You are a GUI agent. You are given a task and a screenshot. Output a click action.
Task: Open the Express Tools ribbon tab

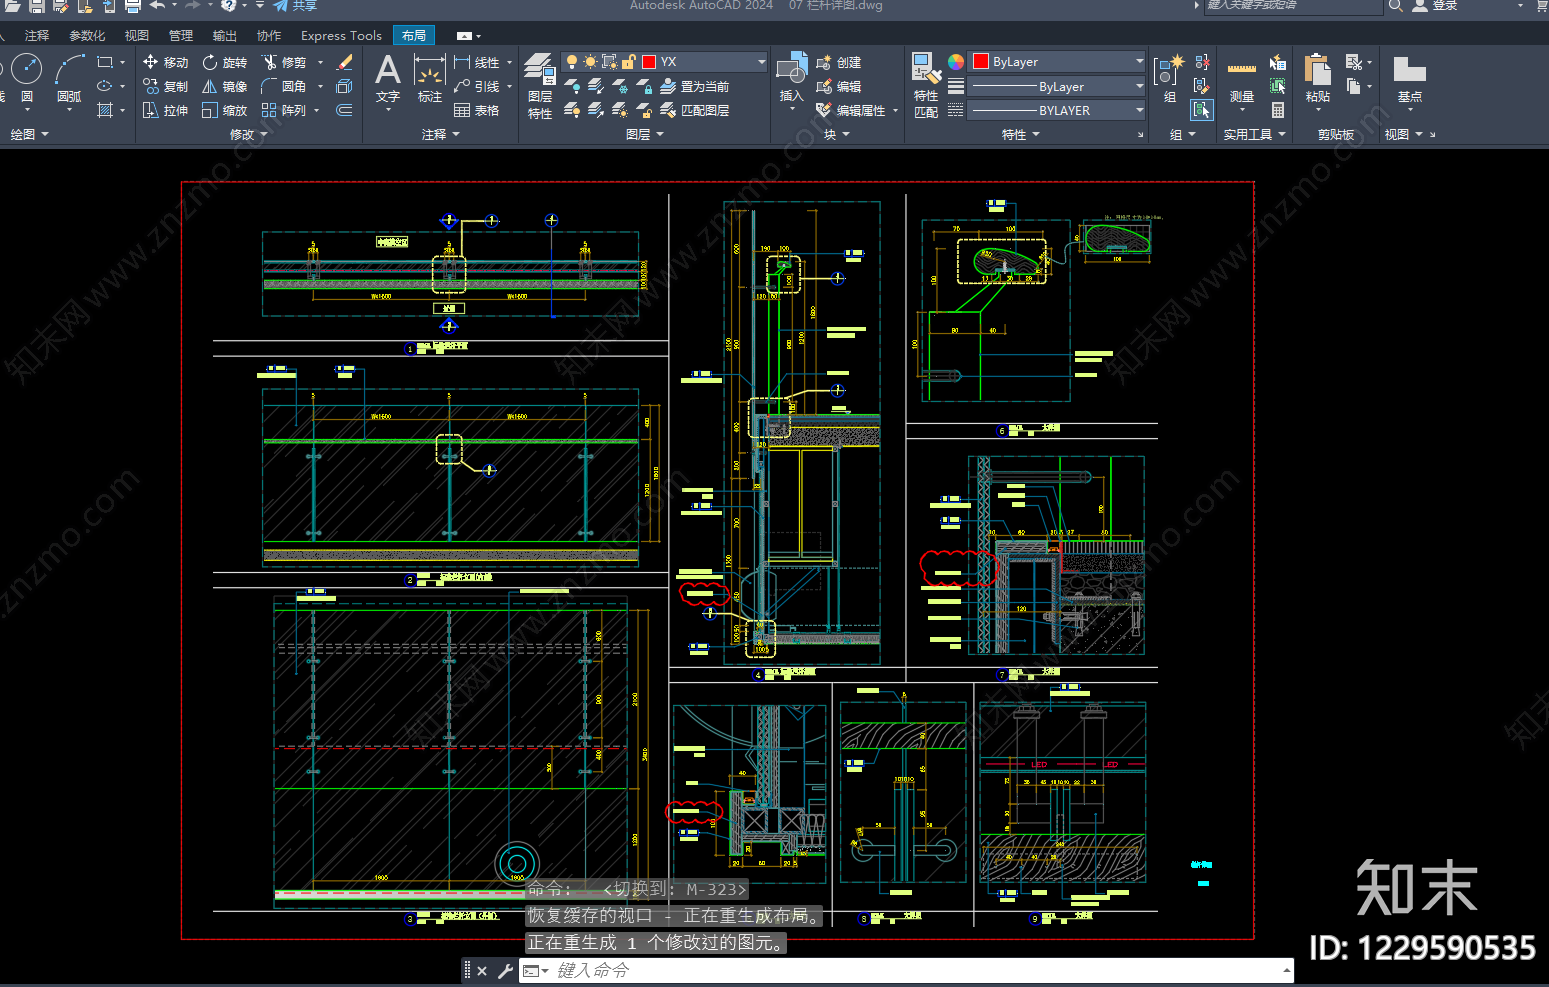point(341,35)
